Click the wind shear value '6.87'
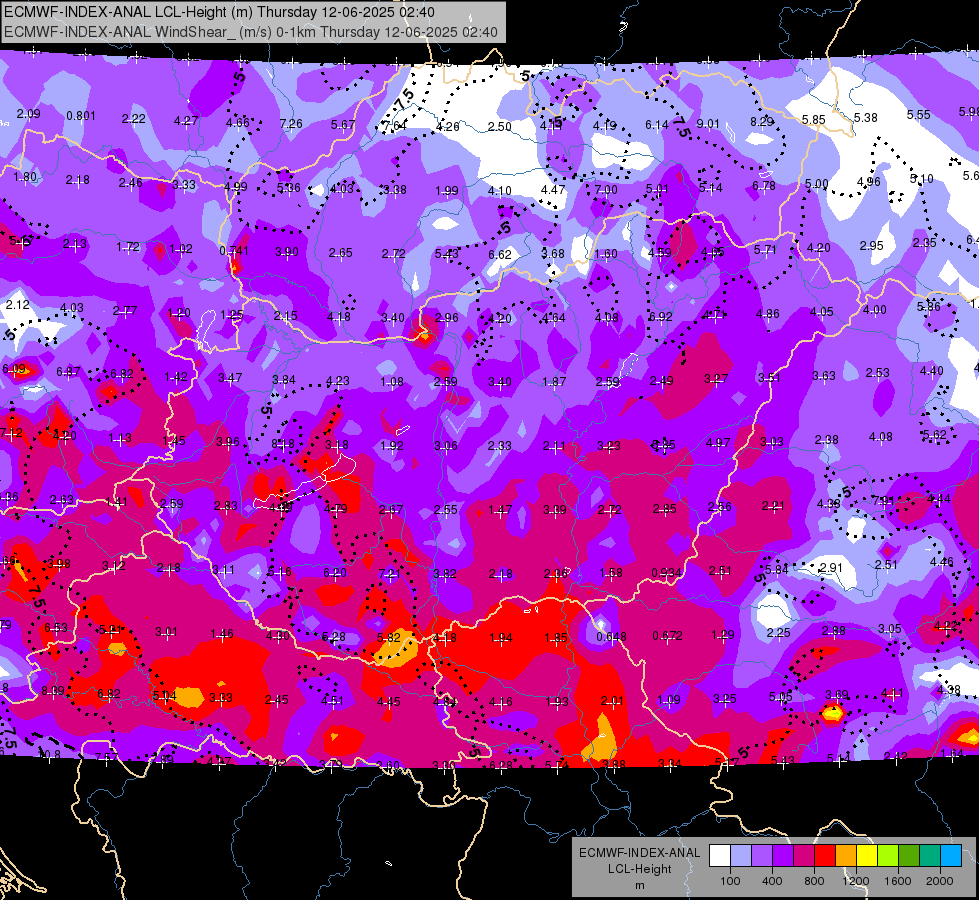 (x=68, y=372)
